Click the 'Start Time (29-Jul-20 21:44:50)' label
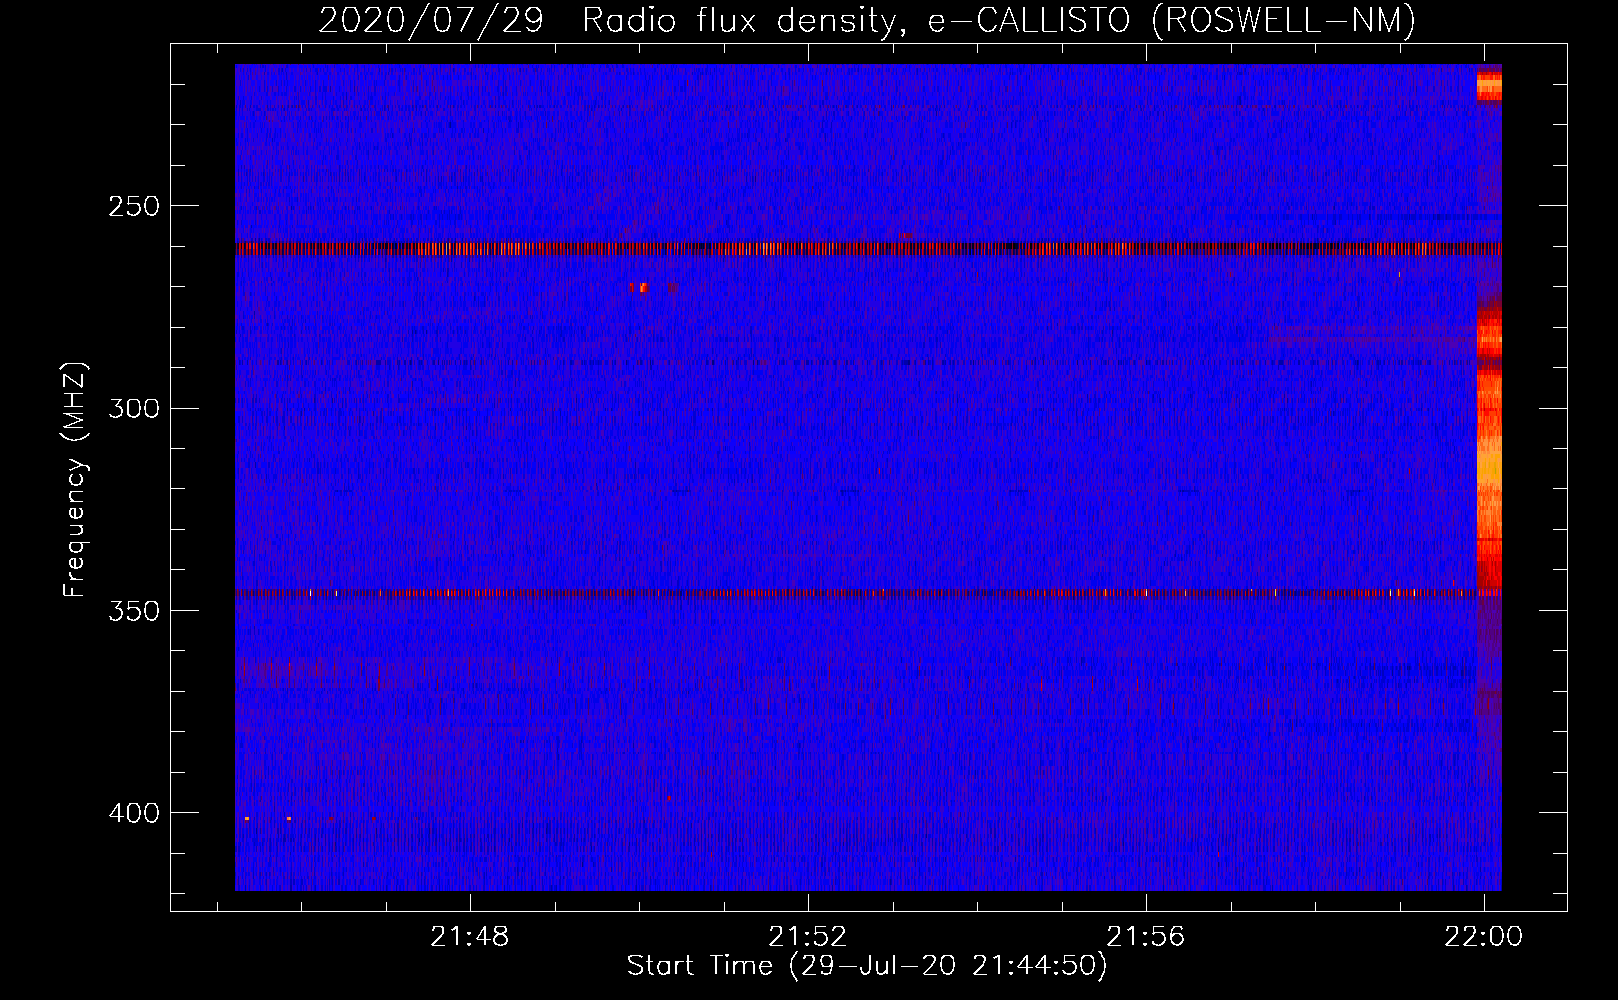The height and width of the screenshot is (1000, 1618). pos(867,966)
